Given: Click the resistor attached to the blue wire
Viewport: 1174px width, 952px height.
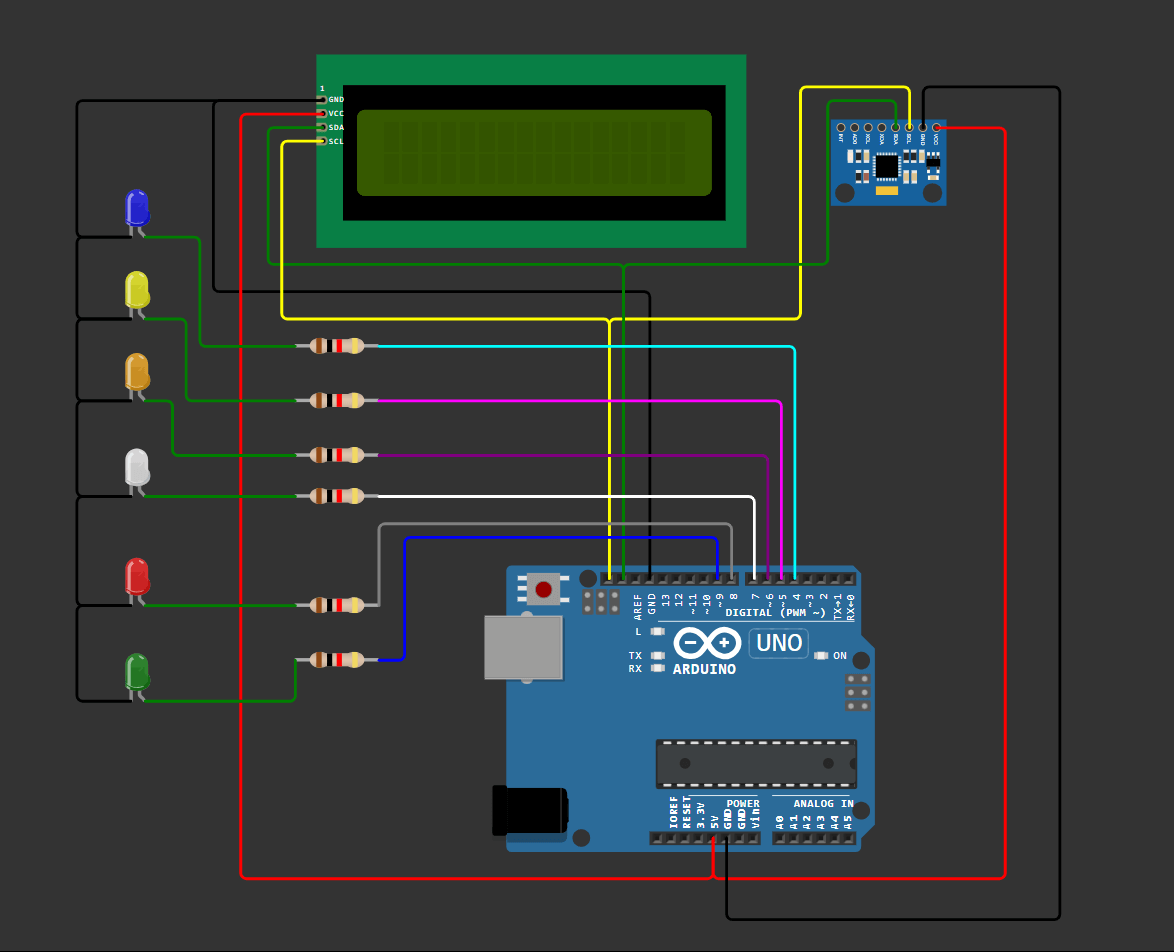Looking at the screenshot, I should [x=337, y=659].
